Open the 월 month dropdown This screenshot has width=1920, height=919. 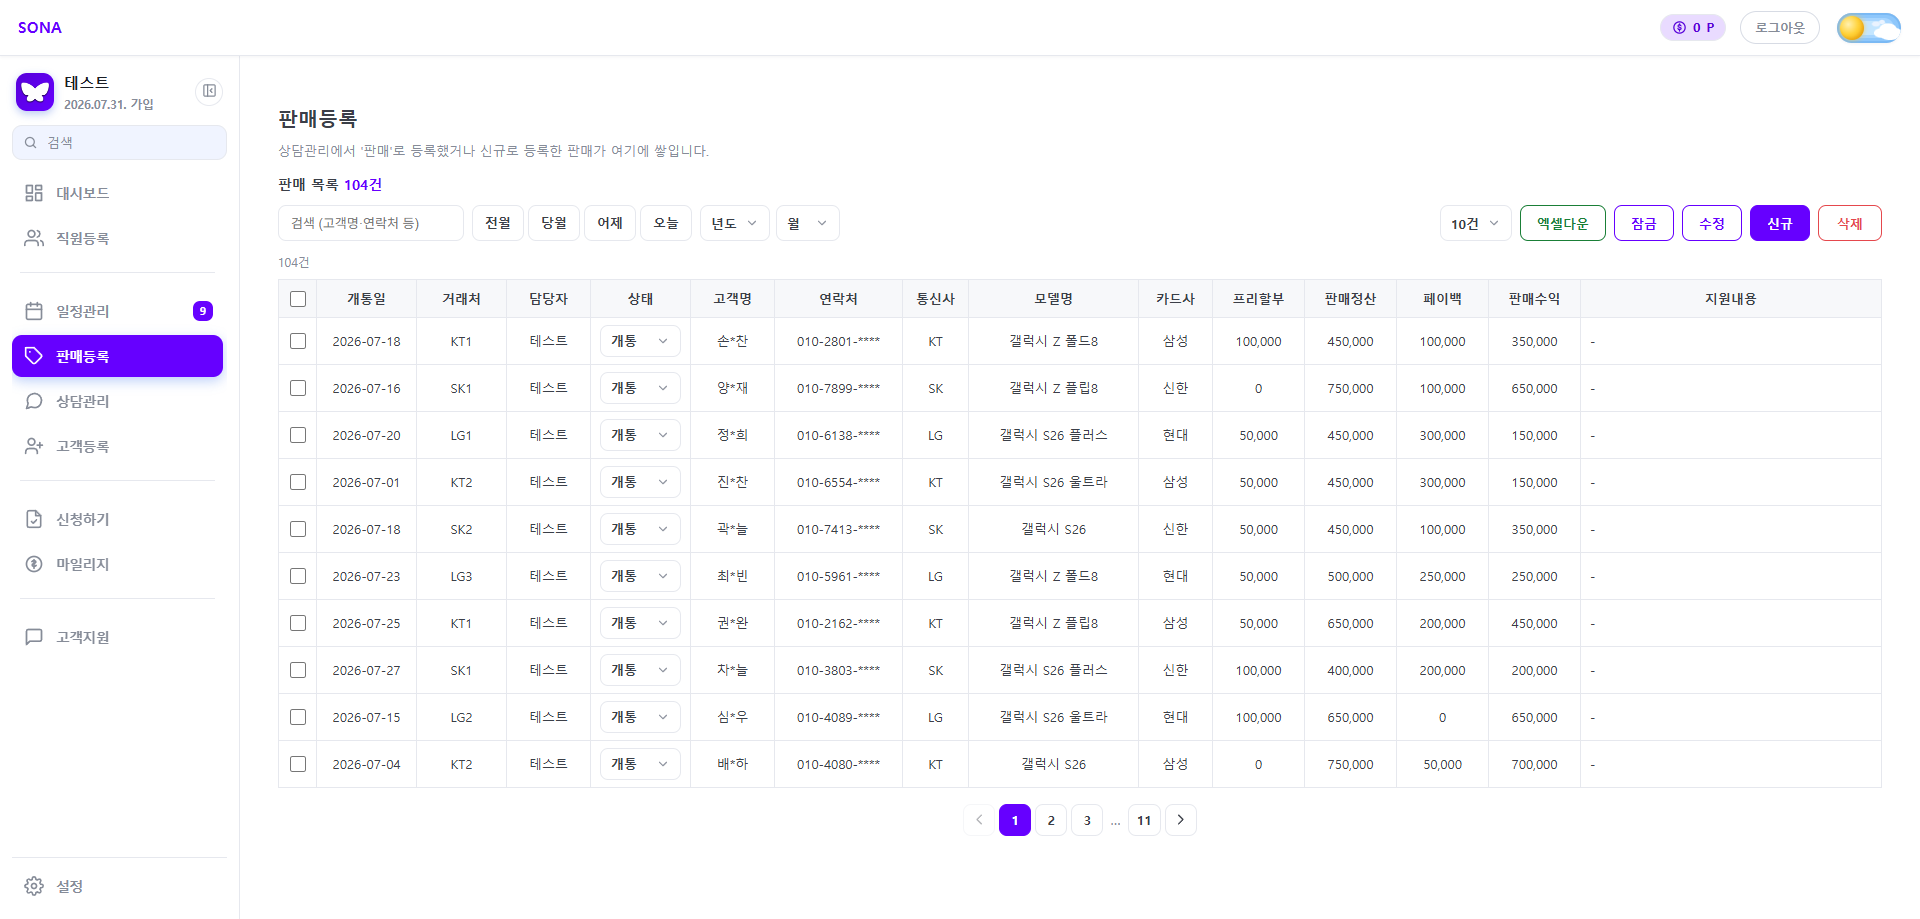(x=808, y=223)
